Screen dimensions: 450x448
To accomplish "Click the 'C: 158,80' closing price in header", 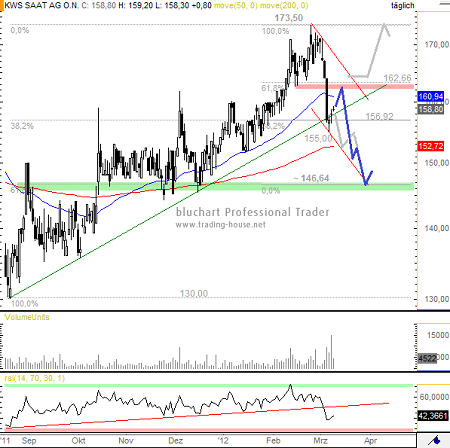I will click(99, 6).
